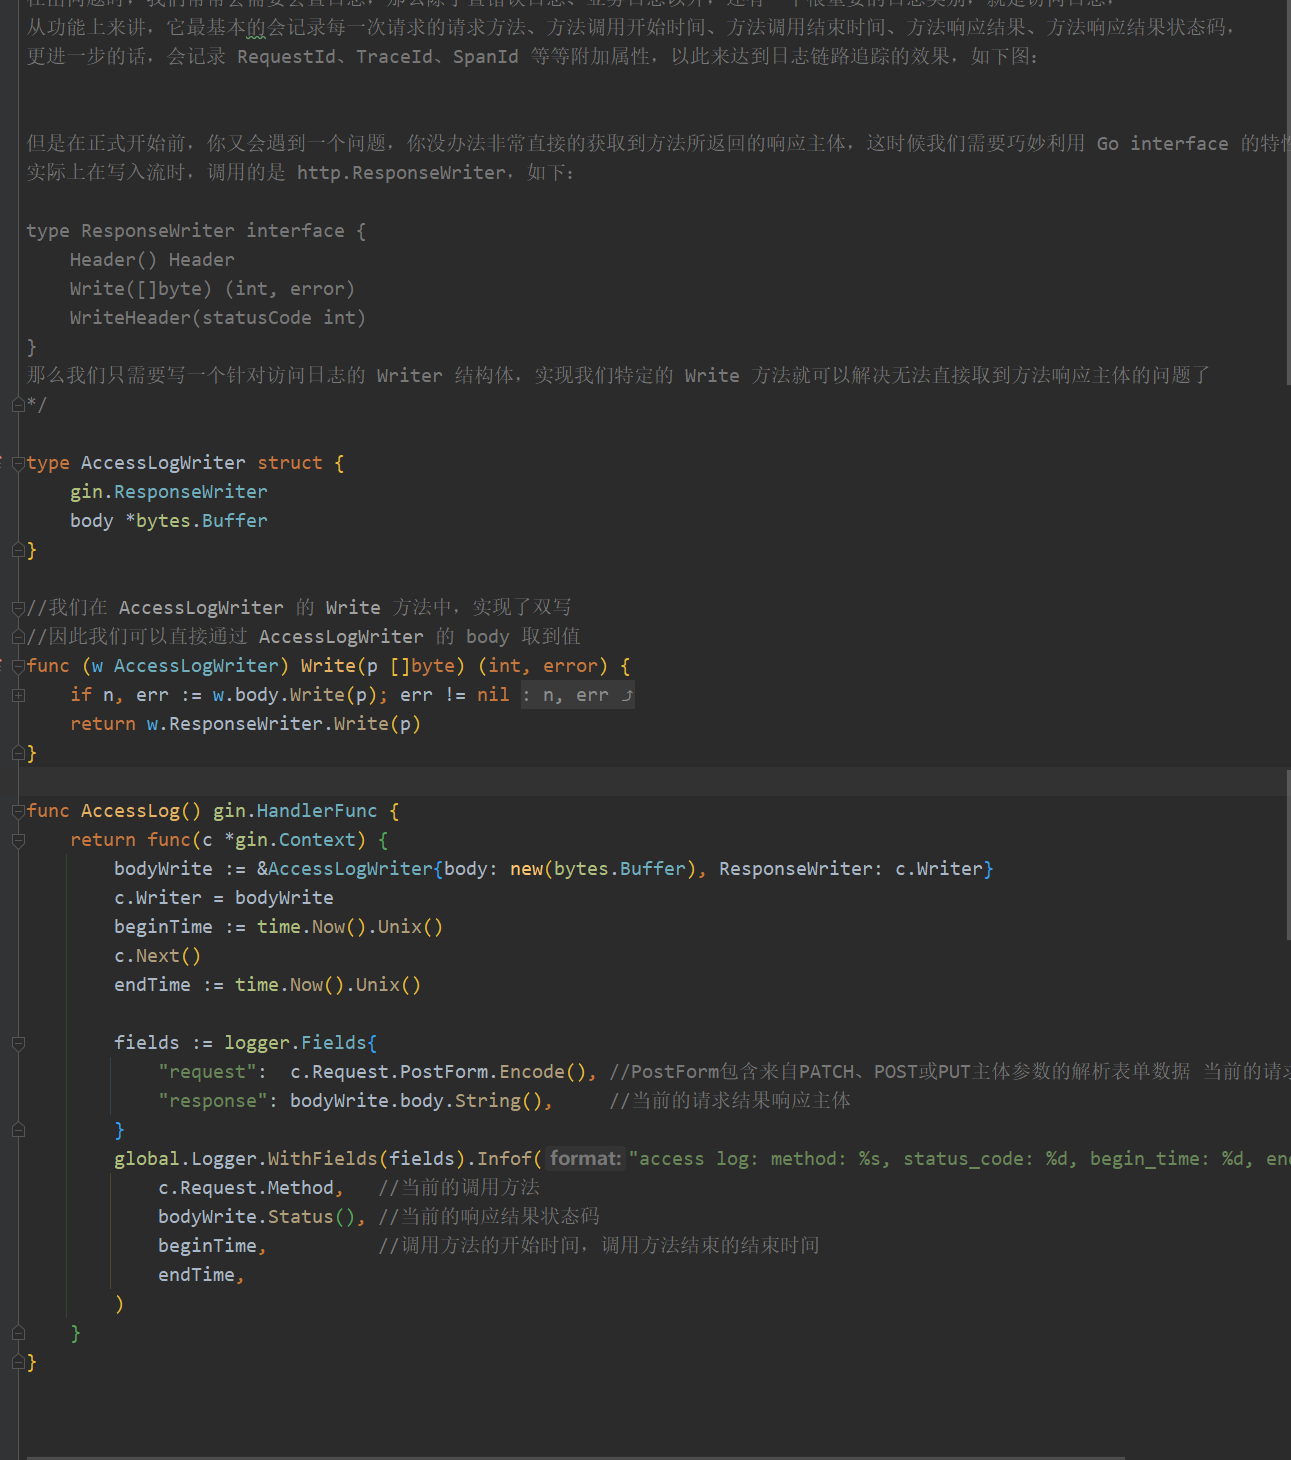Click 'AccessLogWriter' in the struct declaration
Screen dimensions: 1291x1460
coord(163,463)
